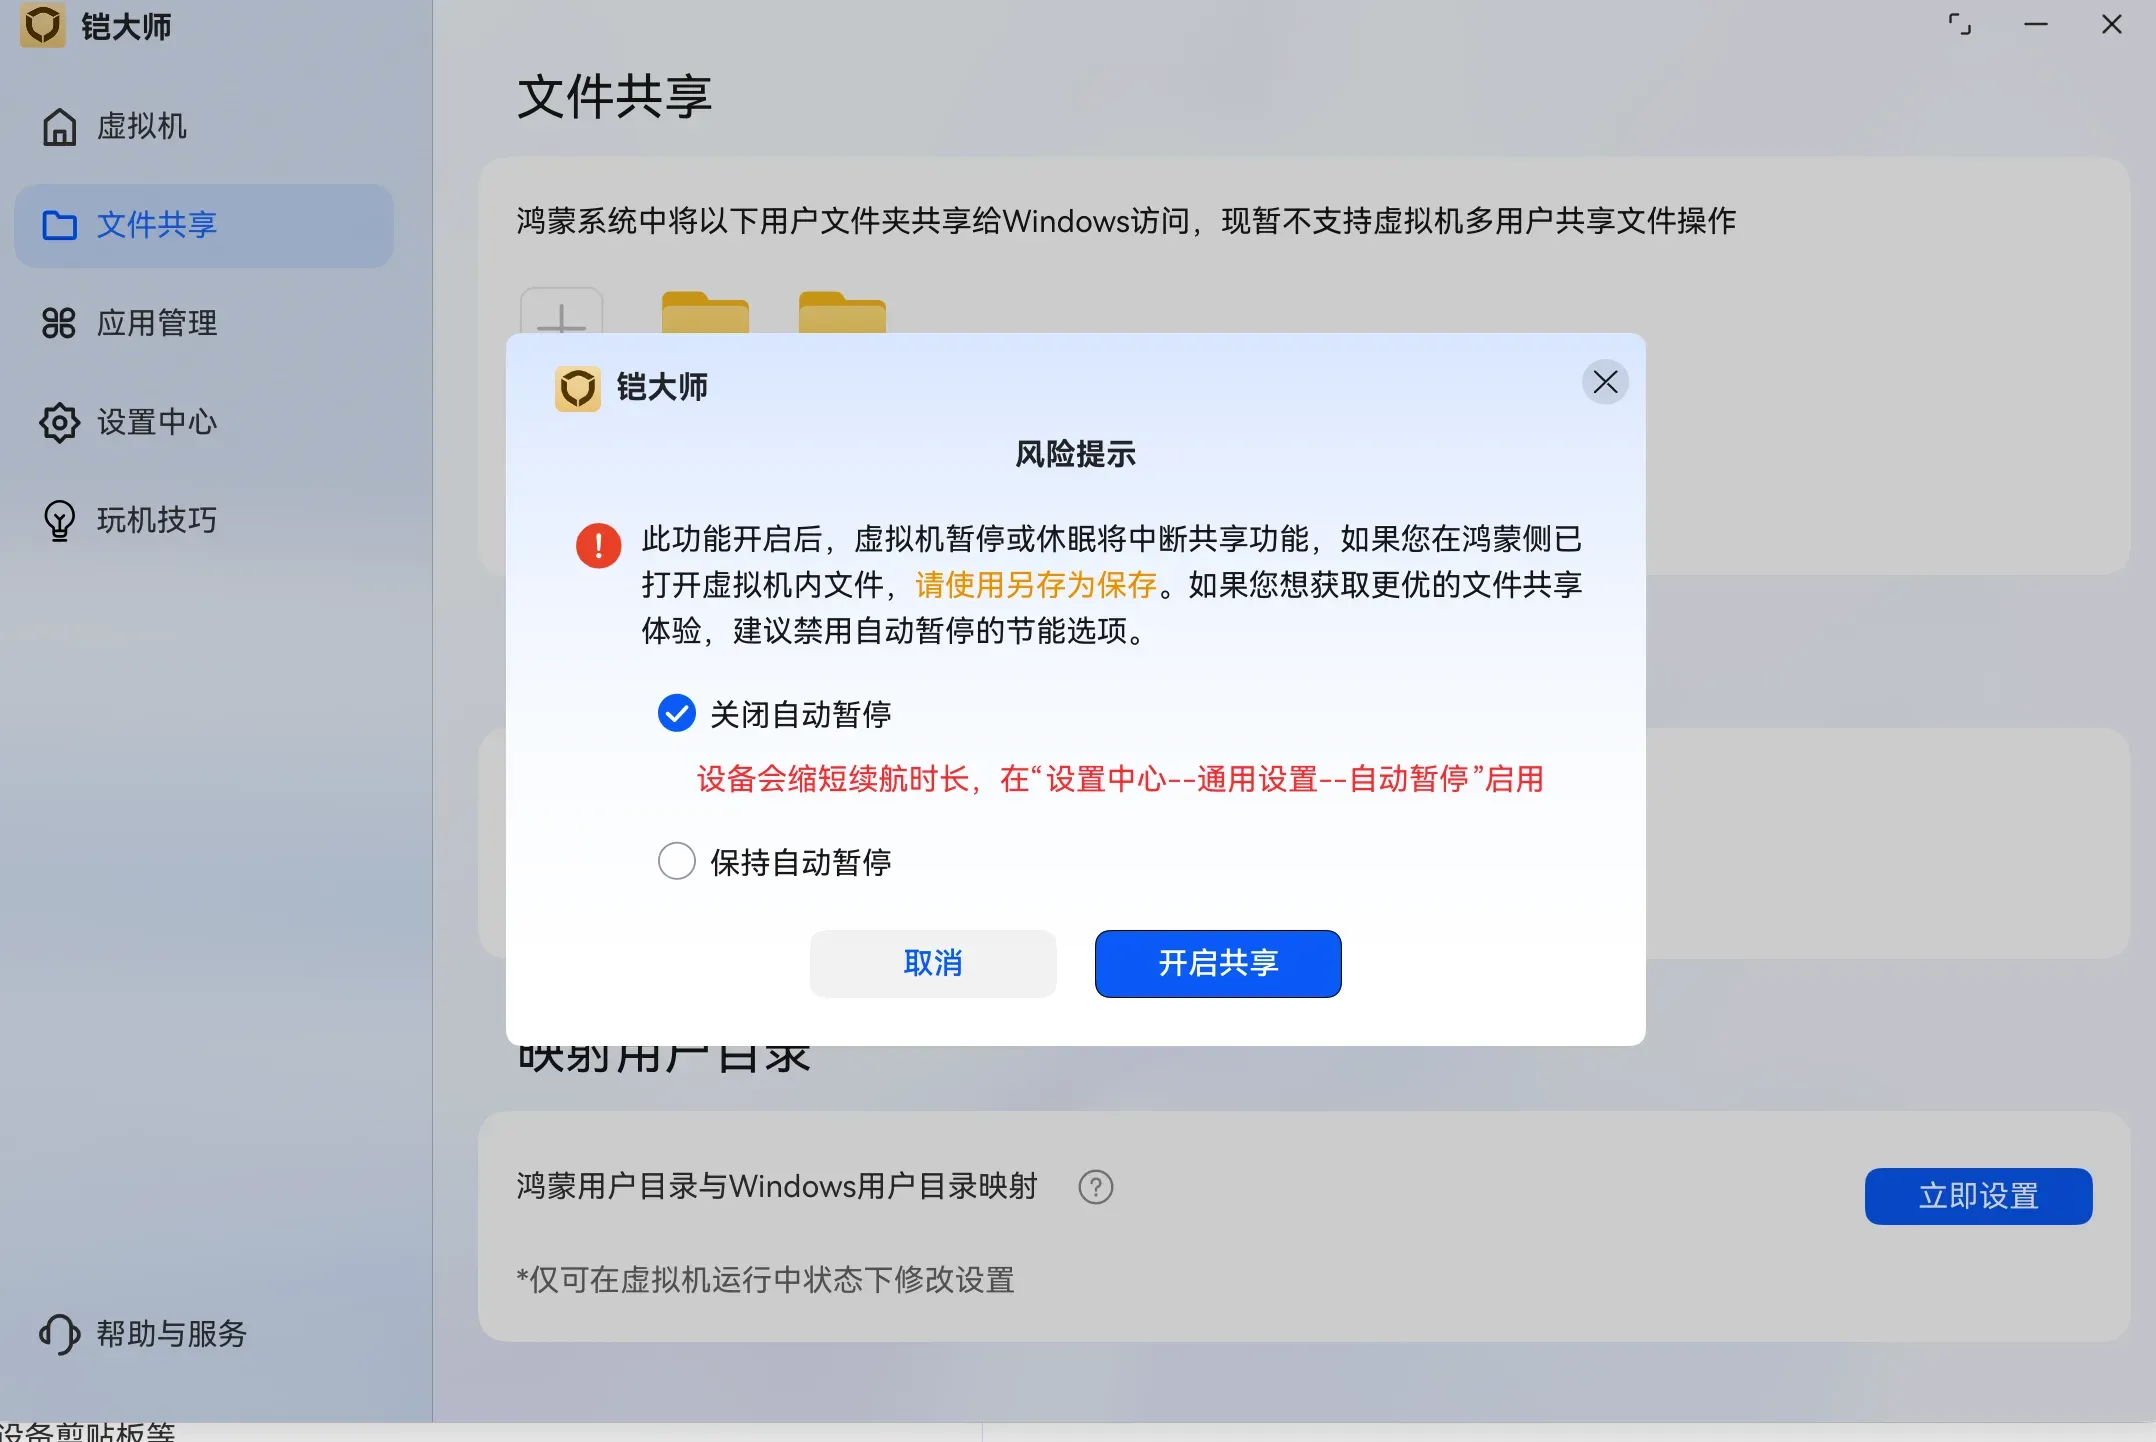Click the 取消 button in the dialog
Screen dimensions: 2156x1442
tap(933, 963)
